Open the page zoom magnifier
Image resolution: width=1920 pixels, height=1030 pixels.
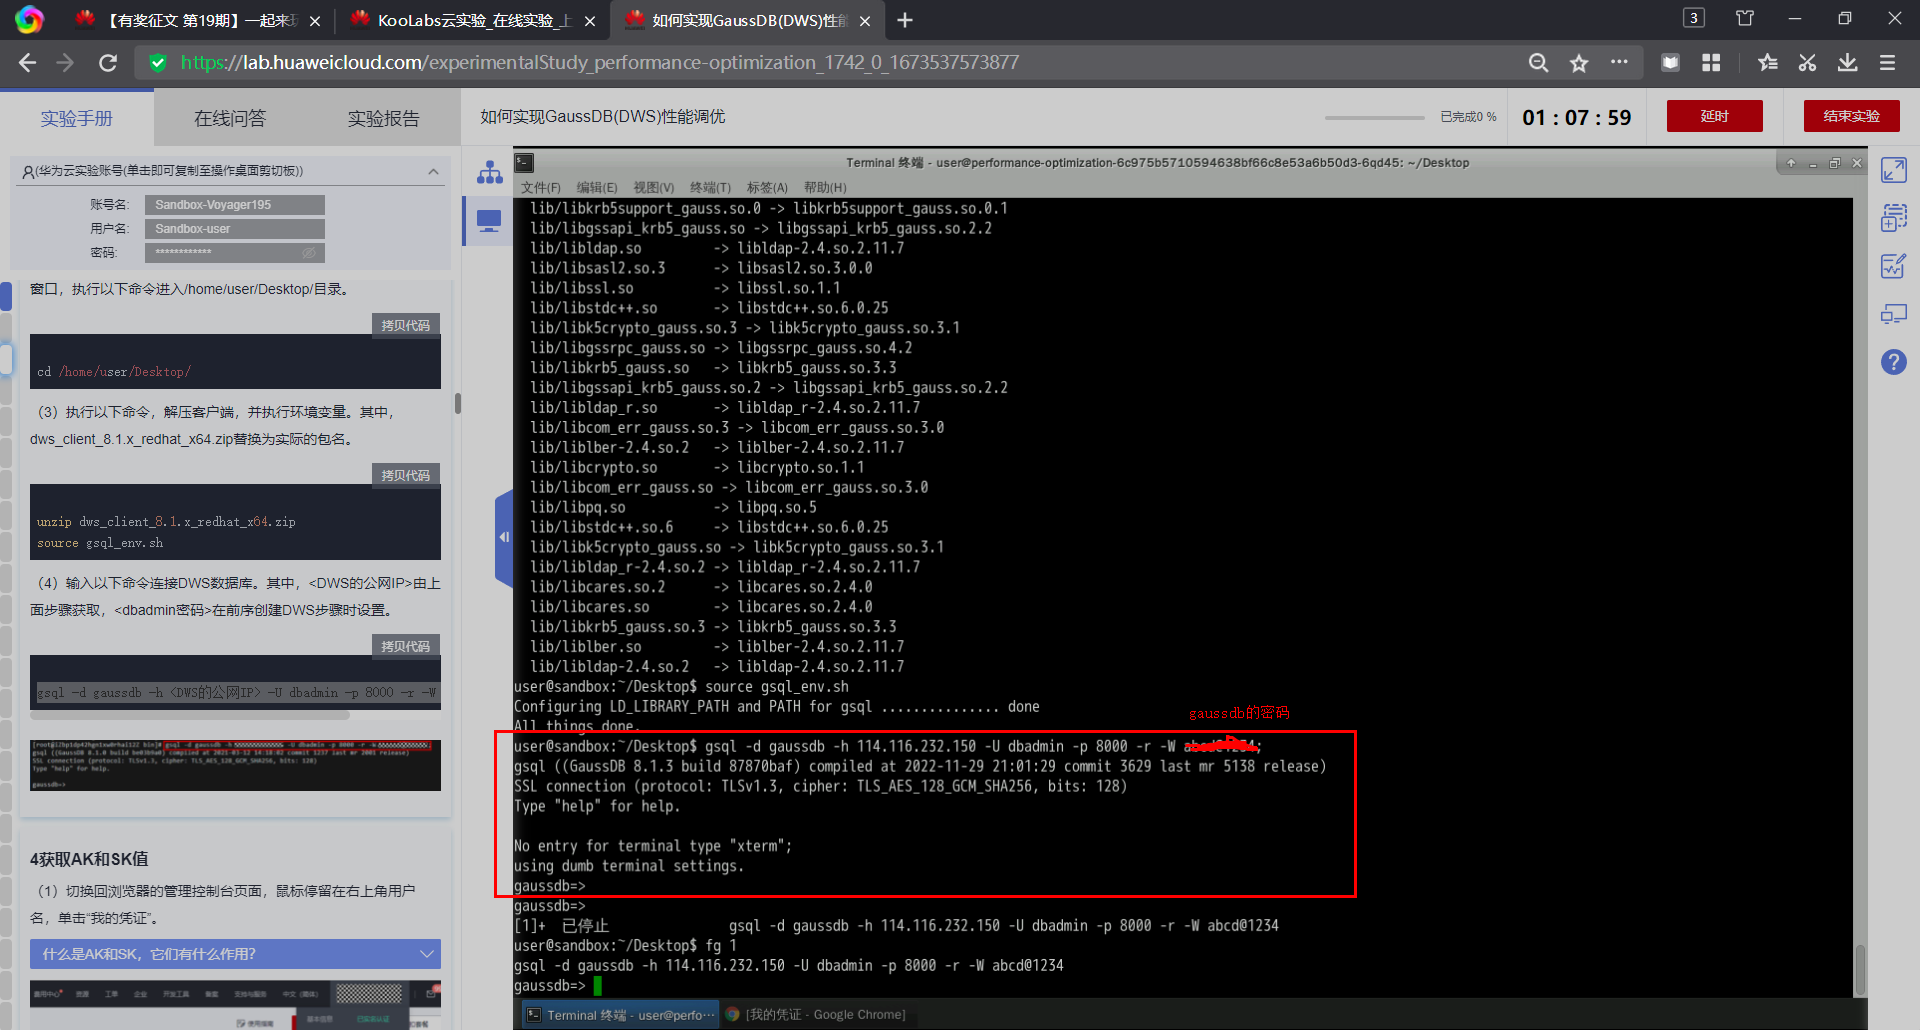(x=1538, y=63)
